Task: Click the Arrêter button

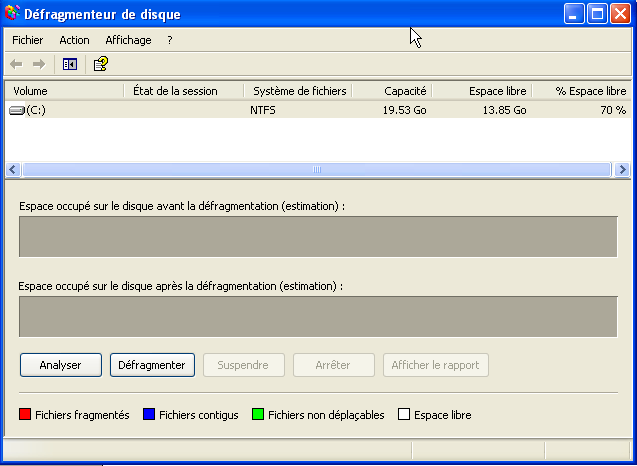Action: coord(333,365)
